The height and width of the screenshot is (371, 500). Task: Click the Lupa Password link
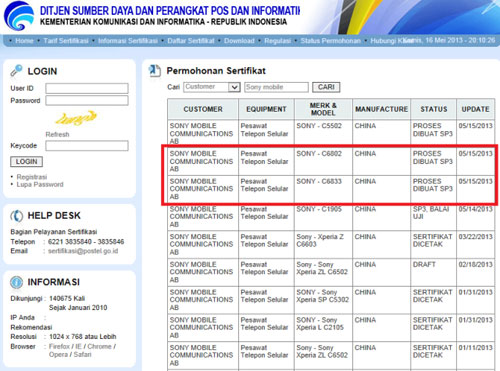click(x=40, y=184)
